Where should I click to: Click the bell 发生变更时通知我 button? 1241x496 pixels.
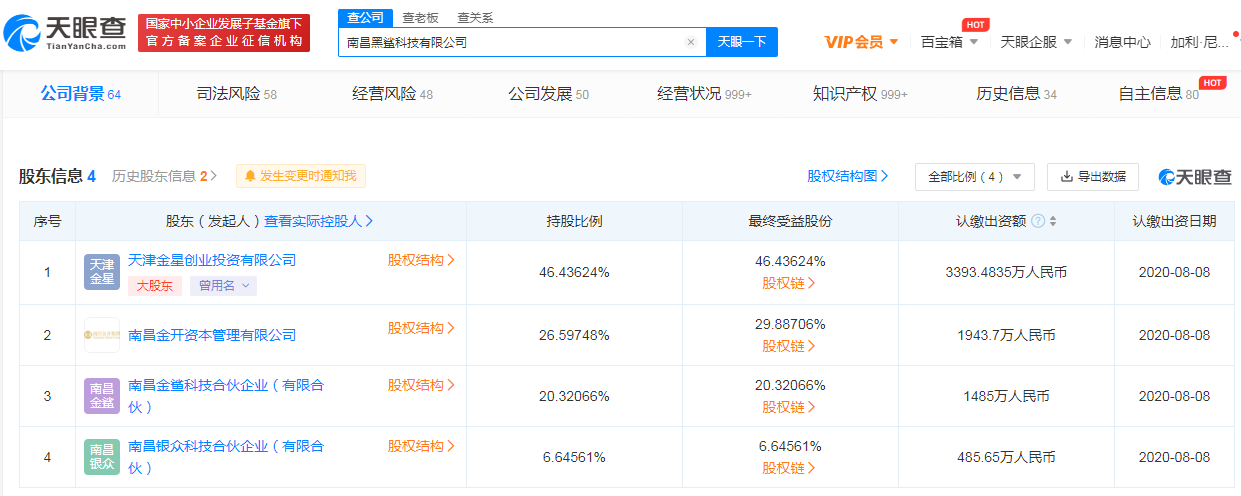pyautogui.click(x=301, y=176)
